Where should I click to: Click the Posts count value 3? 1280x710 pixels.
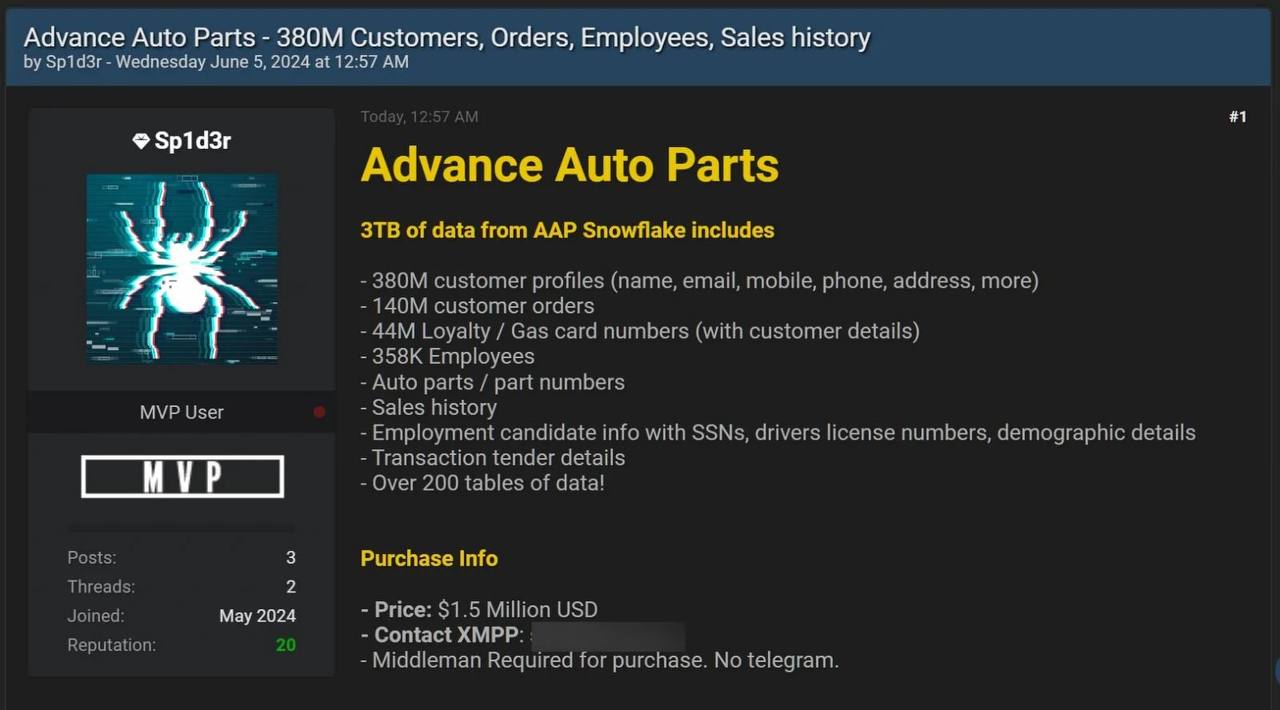[291, 558]
